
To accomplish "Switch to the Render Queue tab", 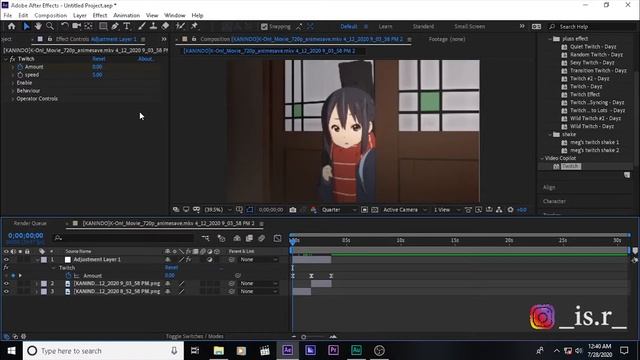I will tap(30, 223).
